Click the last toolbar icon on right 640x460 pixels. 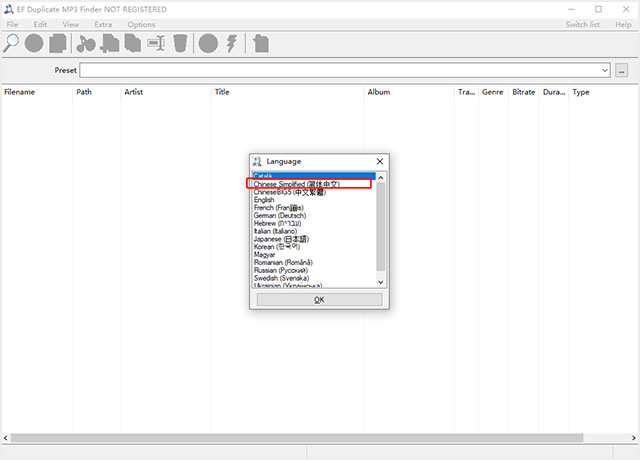(260, 43)
